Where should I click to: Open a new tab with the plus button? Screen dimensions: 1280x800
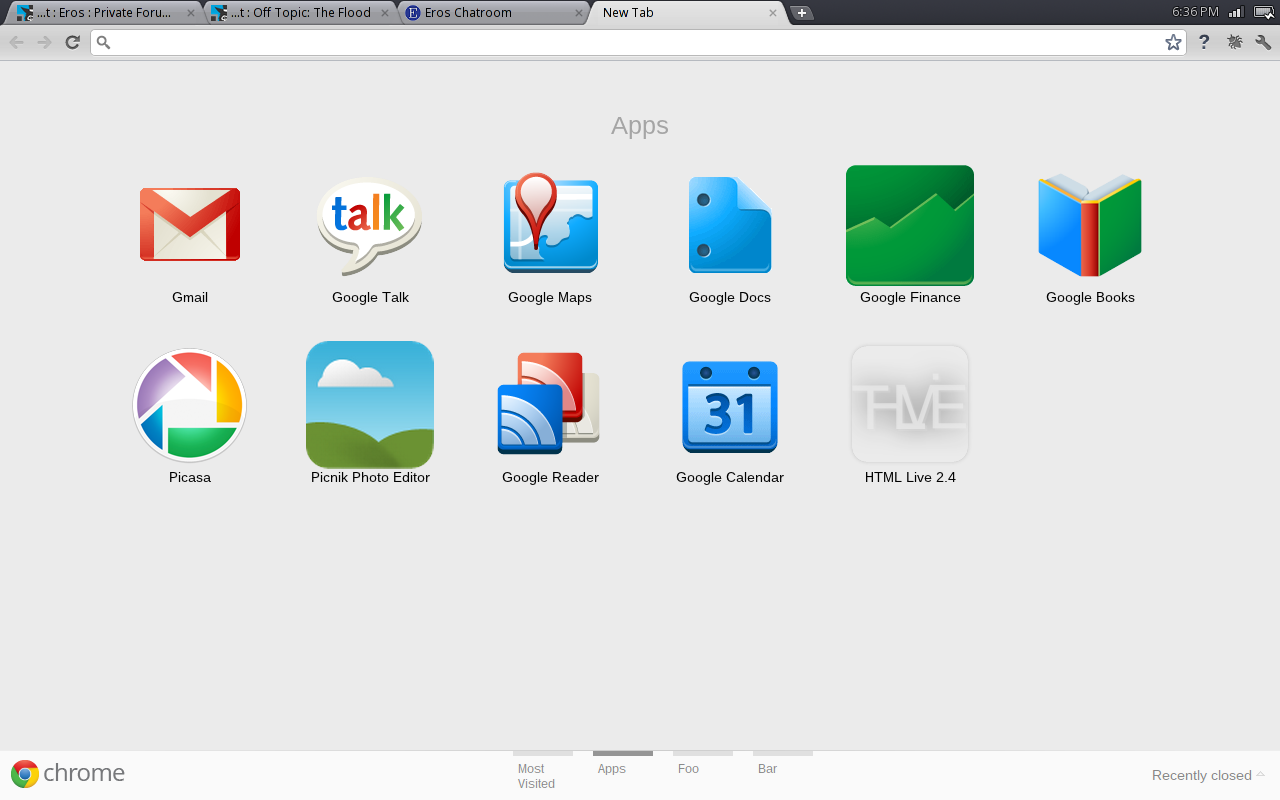coord(801,13)
